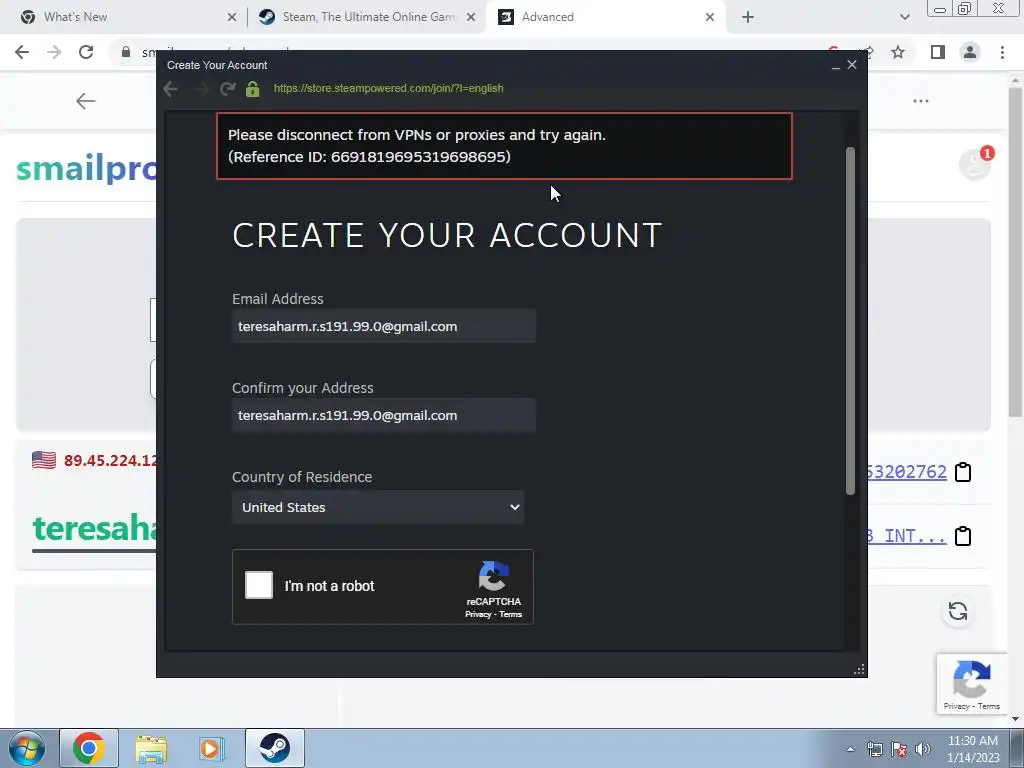Click the Steam popup forward arrow
This screenshot has width=1024, height=768.
pyautogui.click(x=200, y=89)
